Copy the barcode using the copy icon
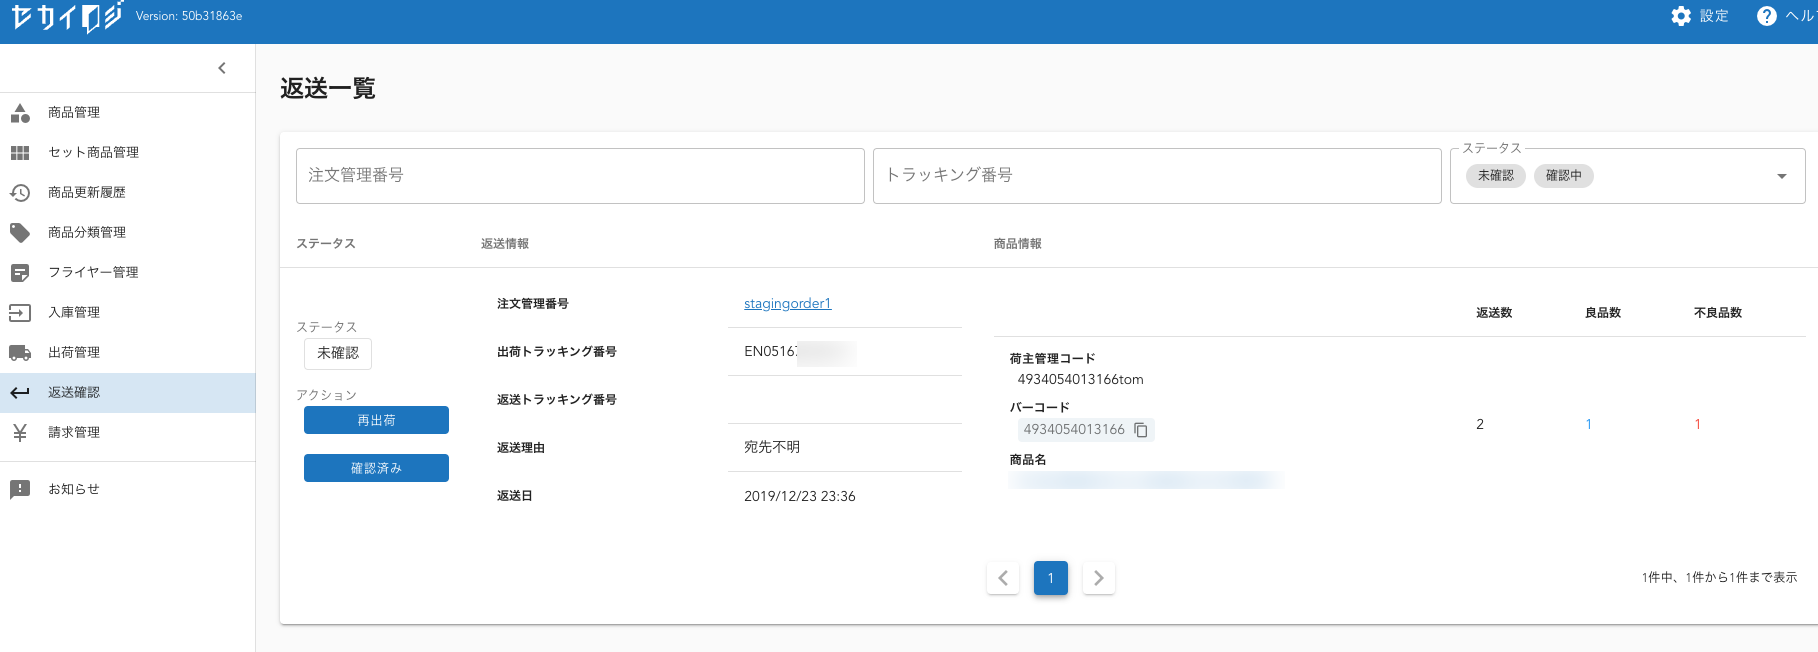The image size is (1818, 652). pyautogui.click(x=1141, y=430)
